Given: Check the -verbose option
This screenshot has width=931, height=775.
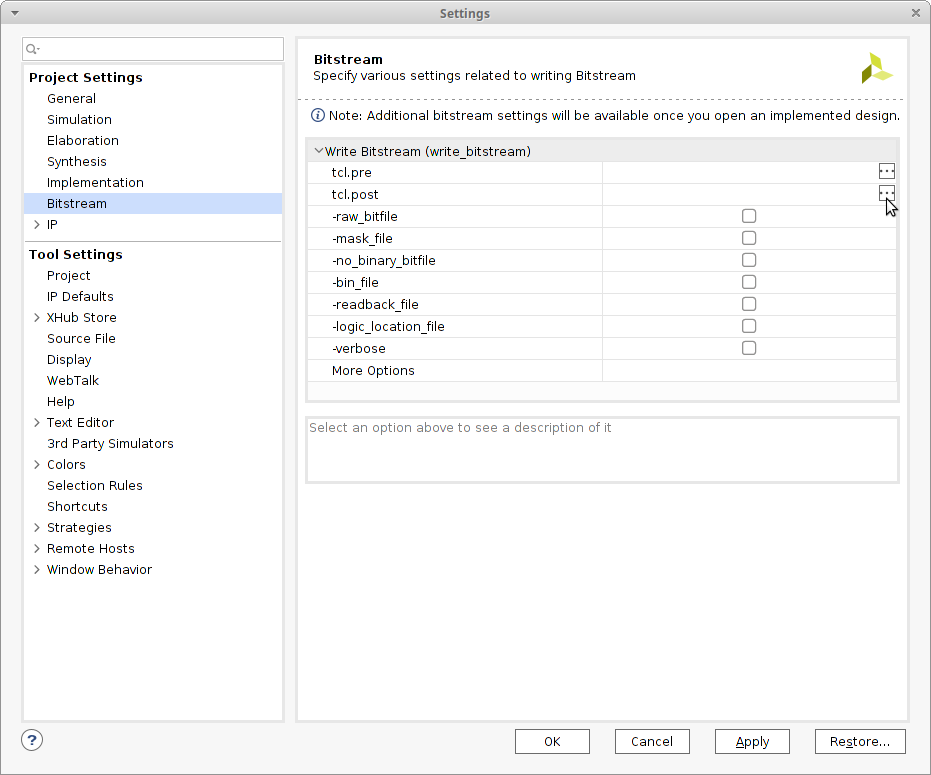Looking at the screenshot, I should (749, 348).
